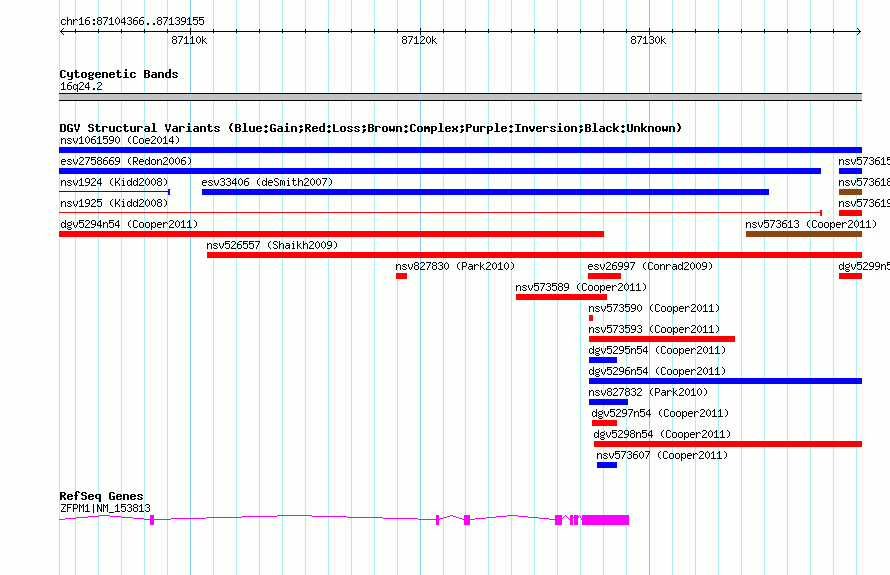Image resolution: width=890 pixels, height=575 pixels.
Task: Click the nsv573593 red loss bar
Action: click(x=662, y=339)
